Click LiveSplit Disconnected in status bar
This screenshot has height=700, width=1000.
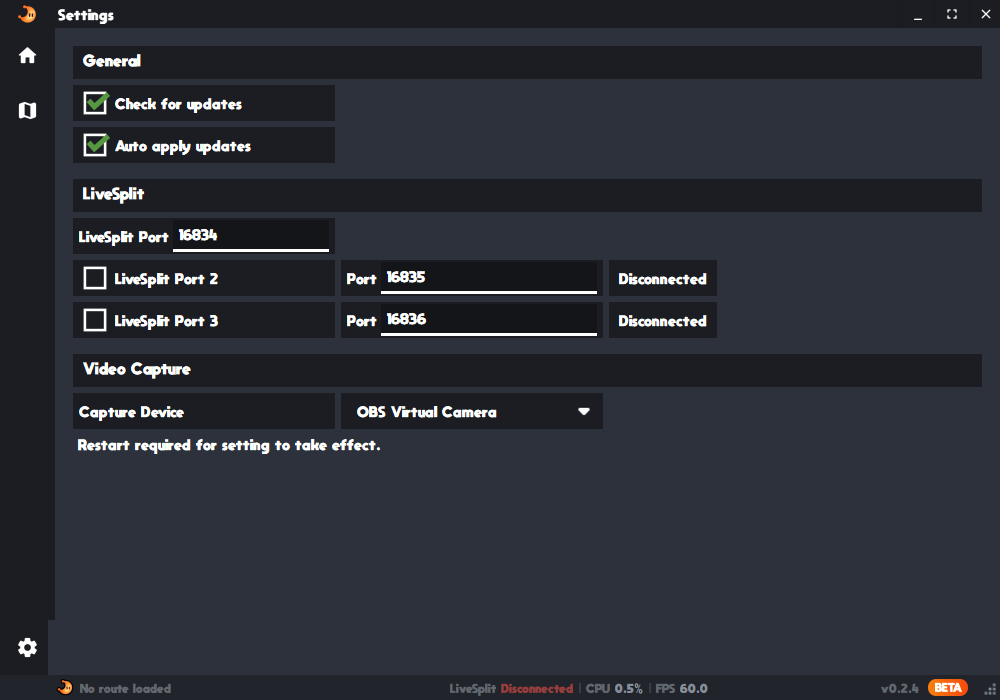pos(511,689)
